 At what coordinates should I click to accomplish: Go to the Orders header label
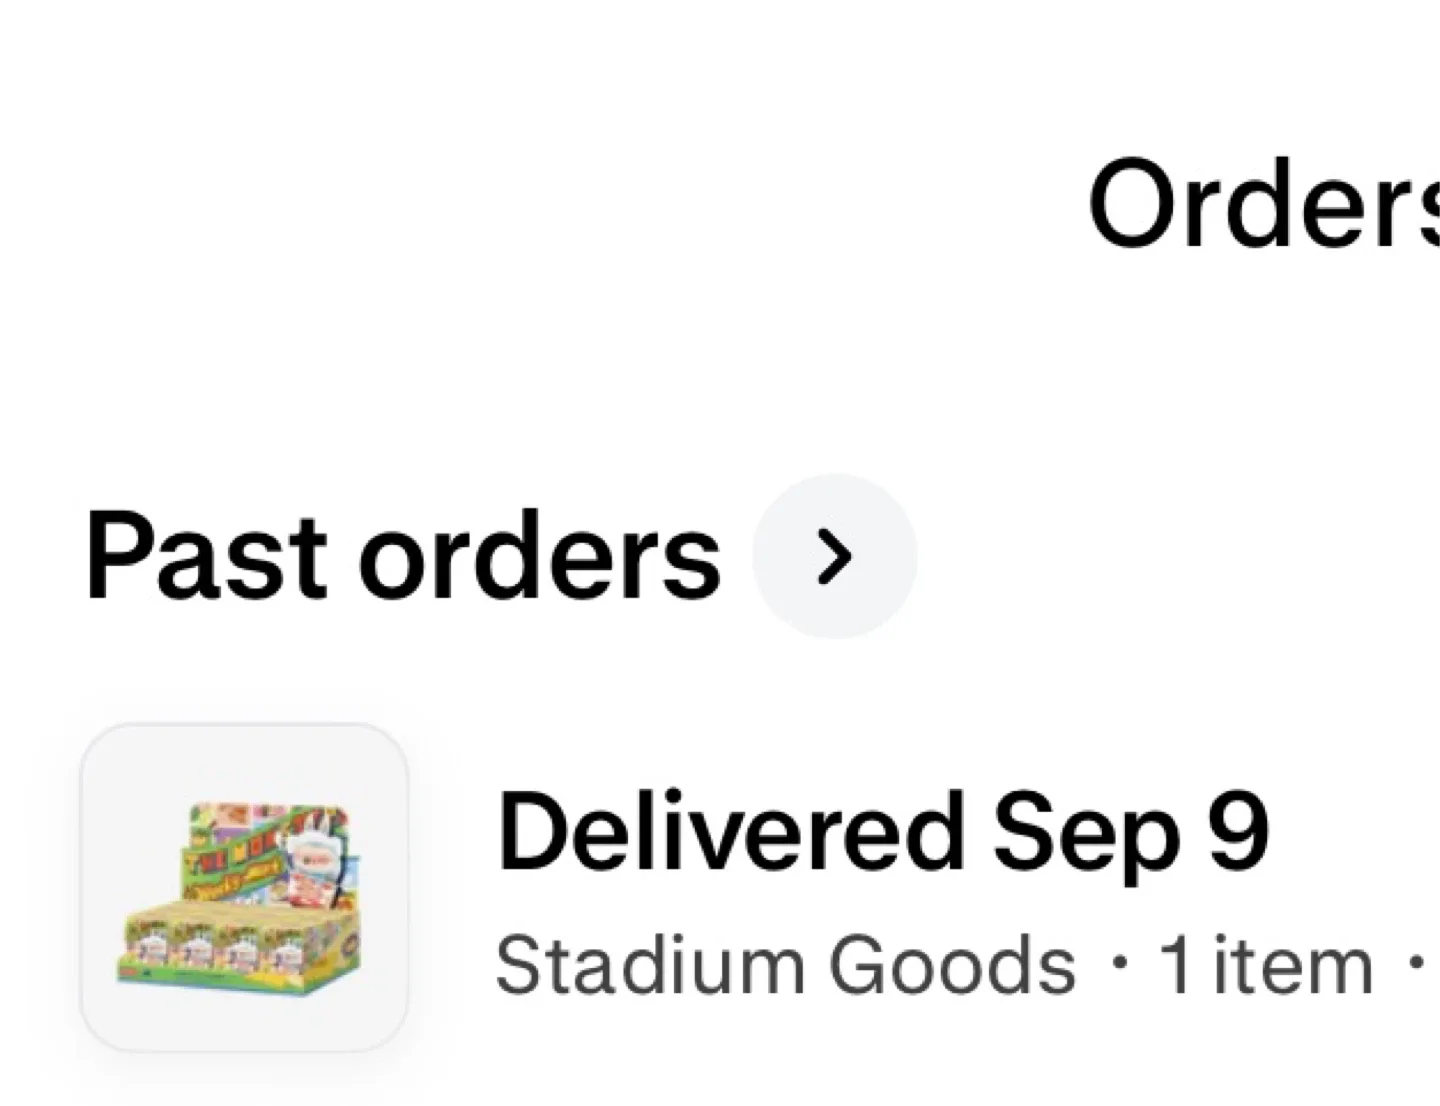[1264, 205]
